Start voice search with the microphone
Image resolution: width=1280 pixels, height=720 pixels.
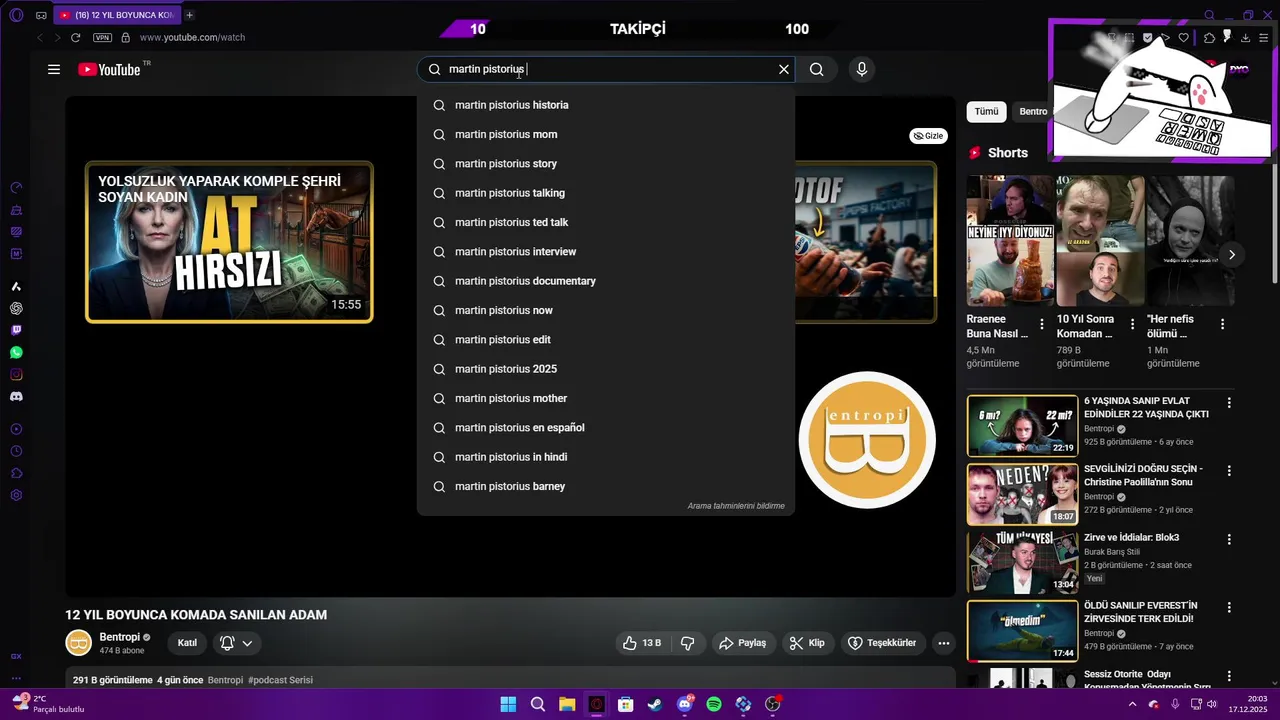(862, 69)
